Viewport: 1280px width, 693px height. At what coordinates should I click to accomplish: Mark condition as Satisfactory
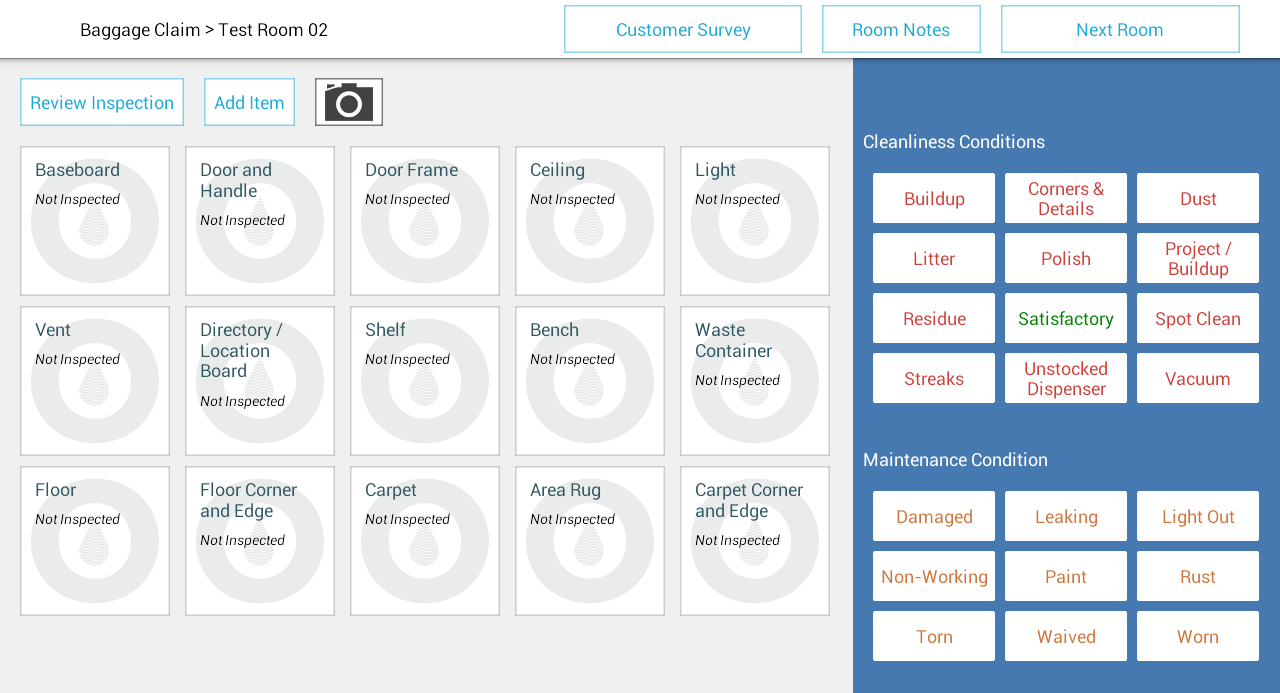pyautogui.click(x=1066, y=318)
